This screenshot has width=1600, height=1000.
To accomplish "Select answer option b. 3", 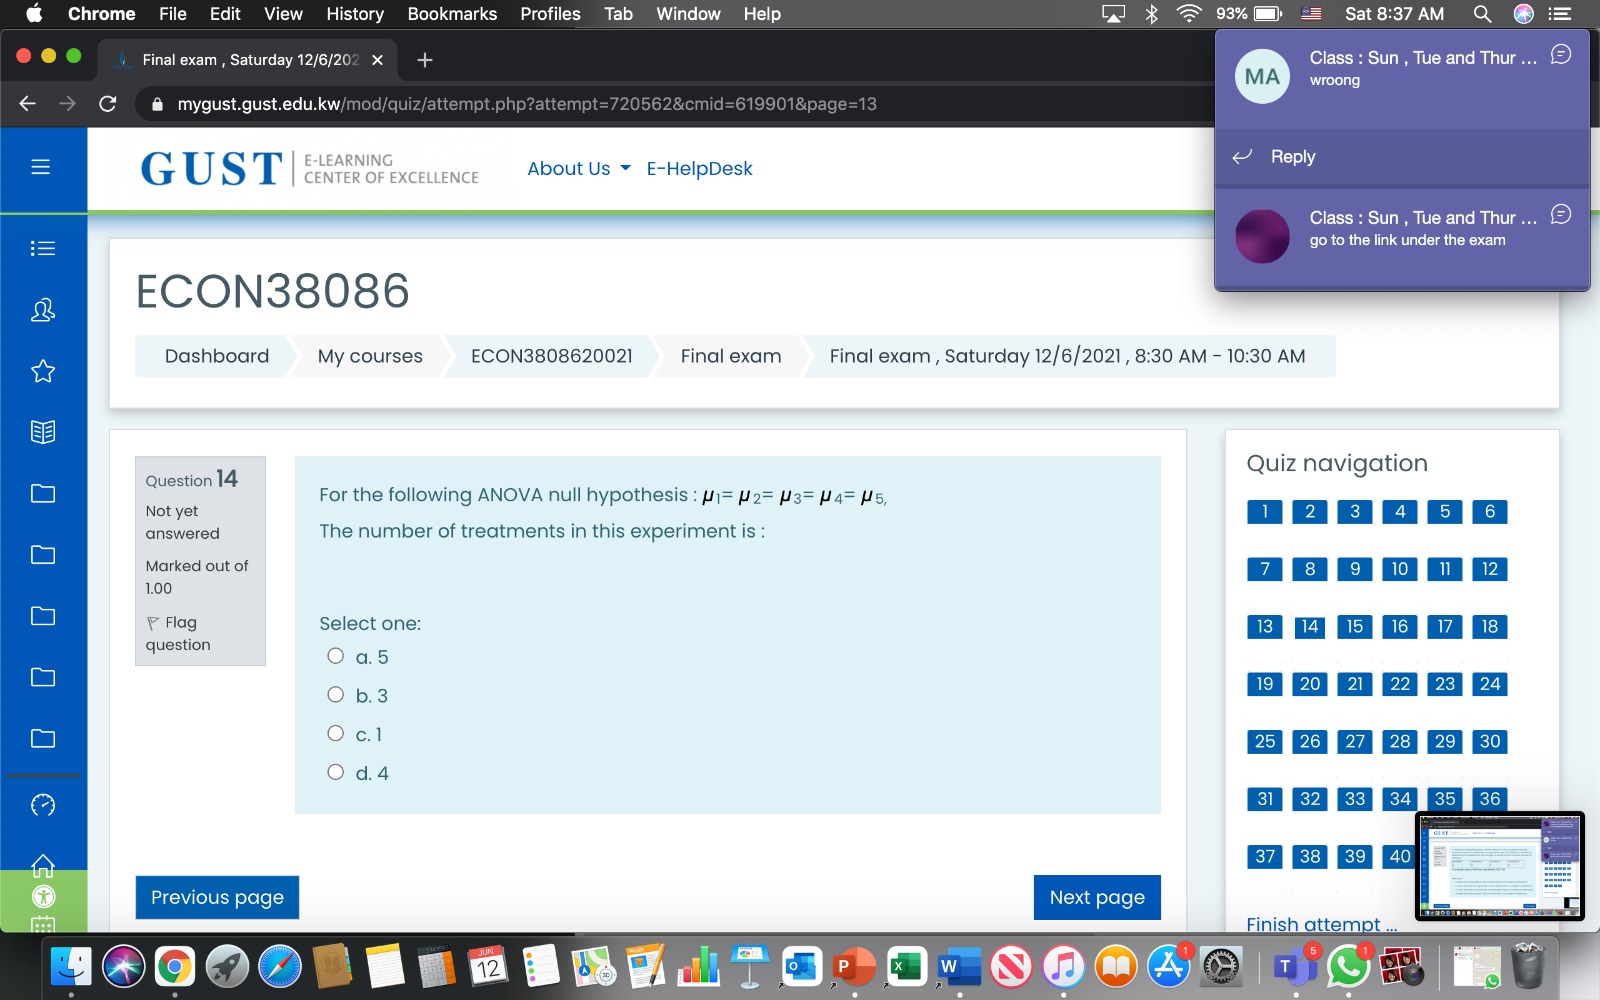I will coord(336,695).
